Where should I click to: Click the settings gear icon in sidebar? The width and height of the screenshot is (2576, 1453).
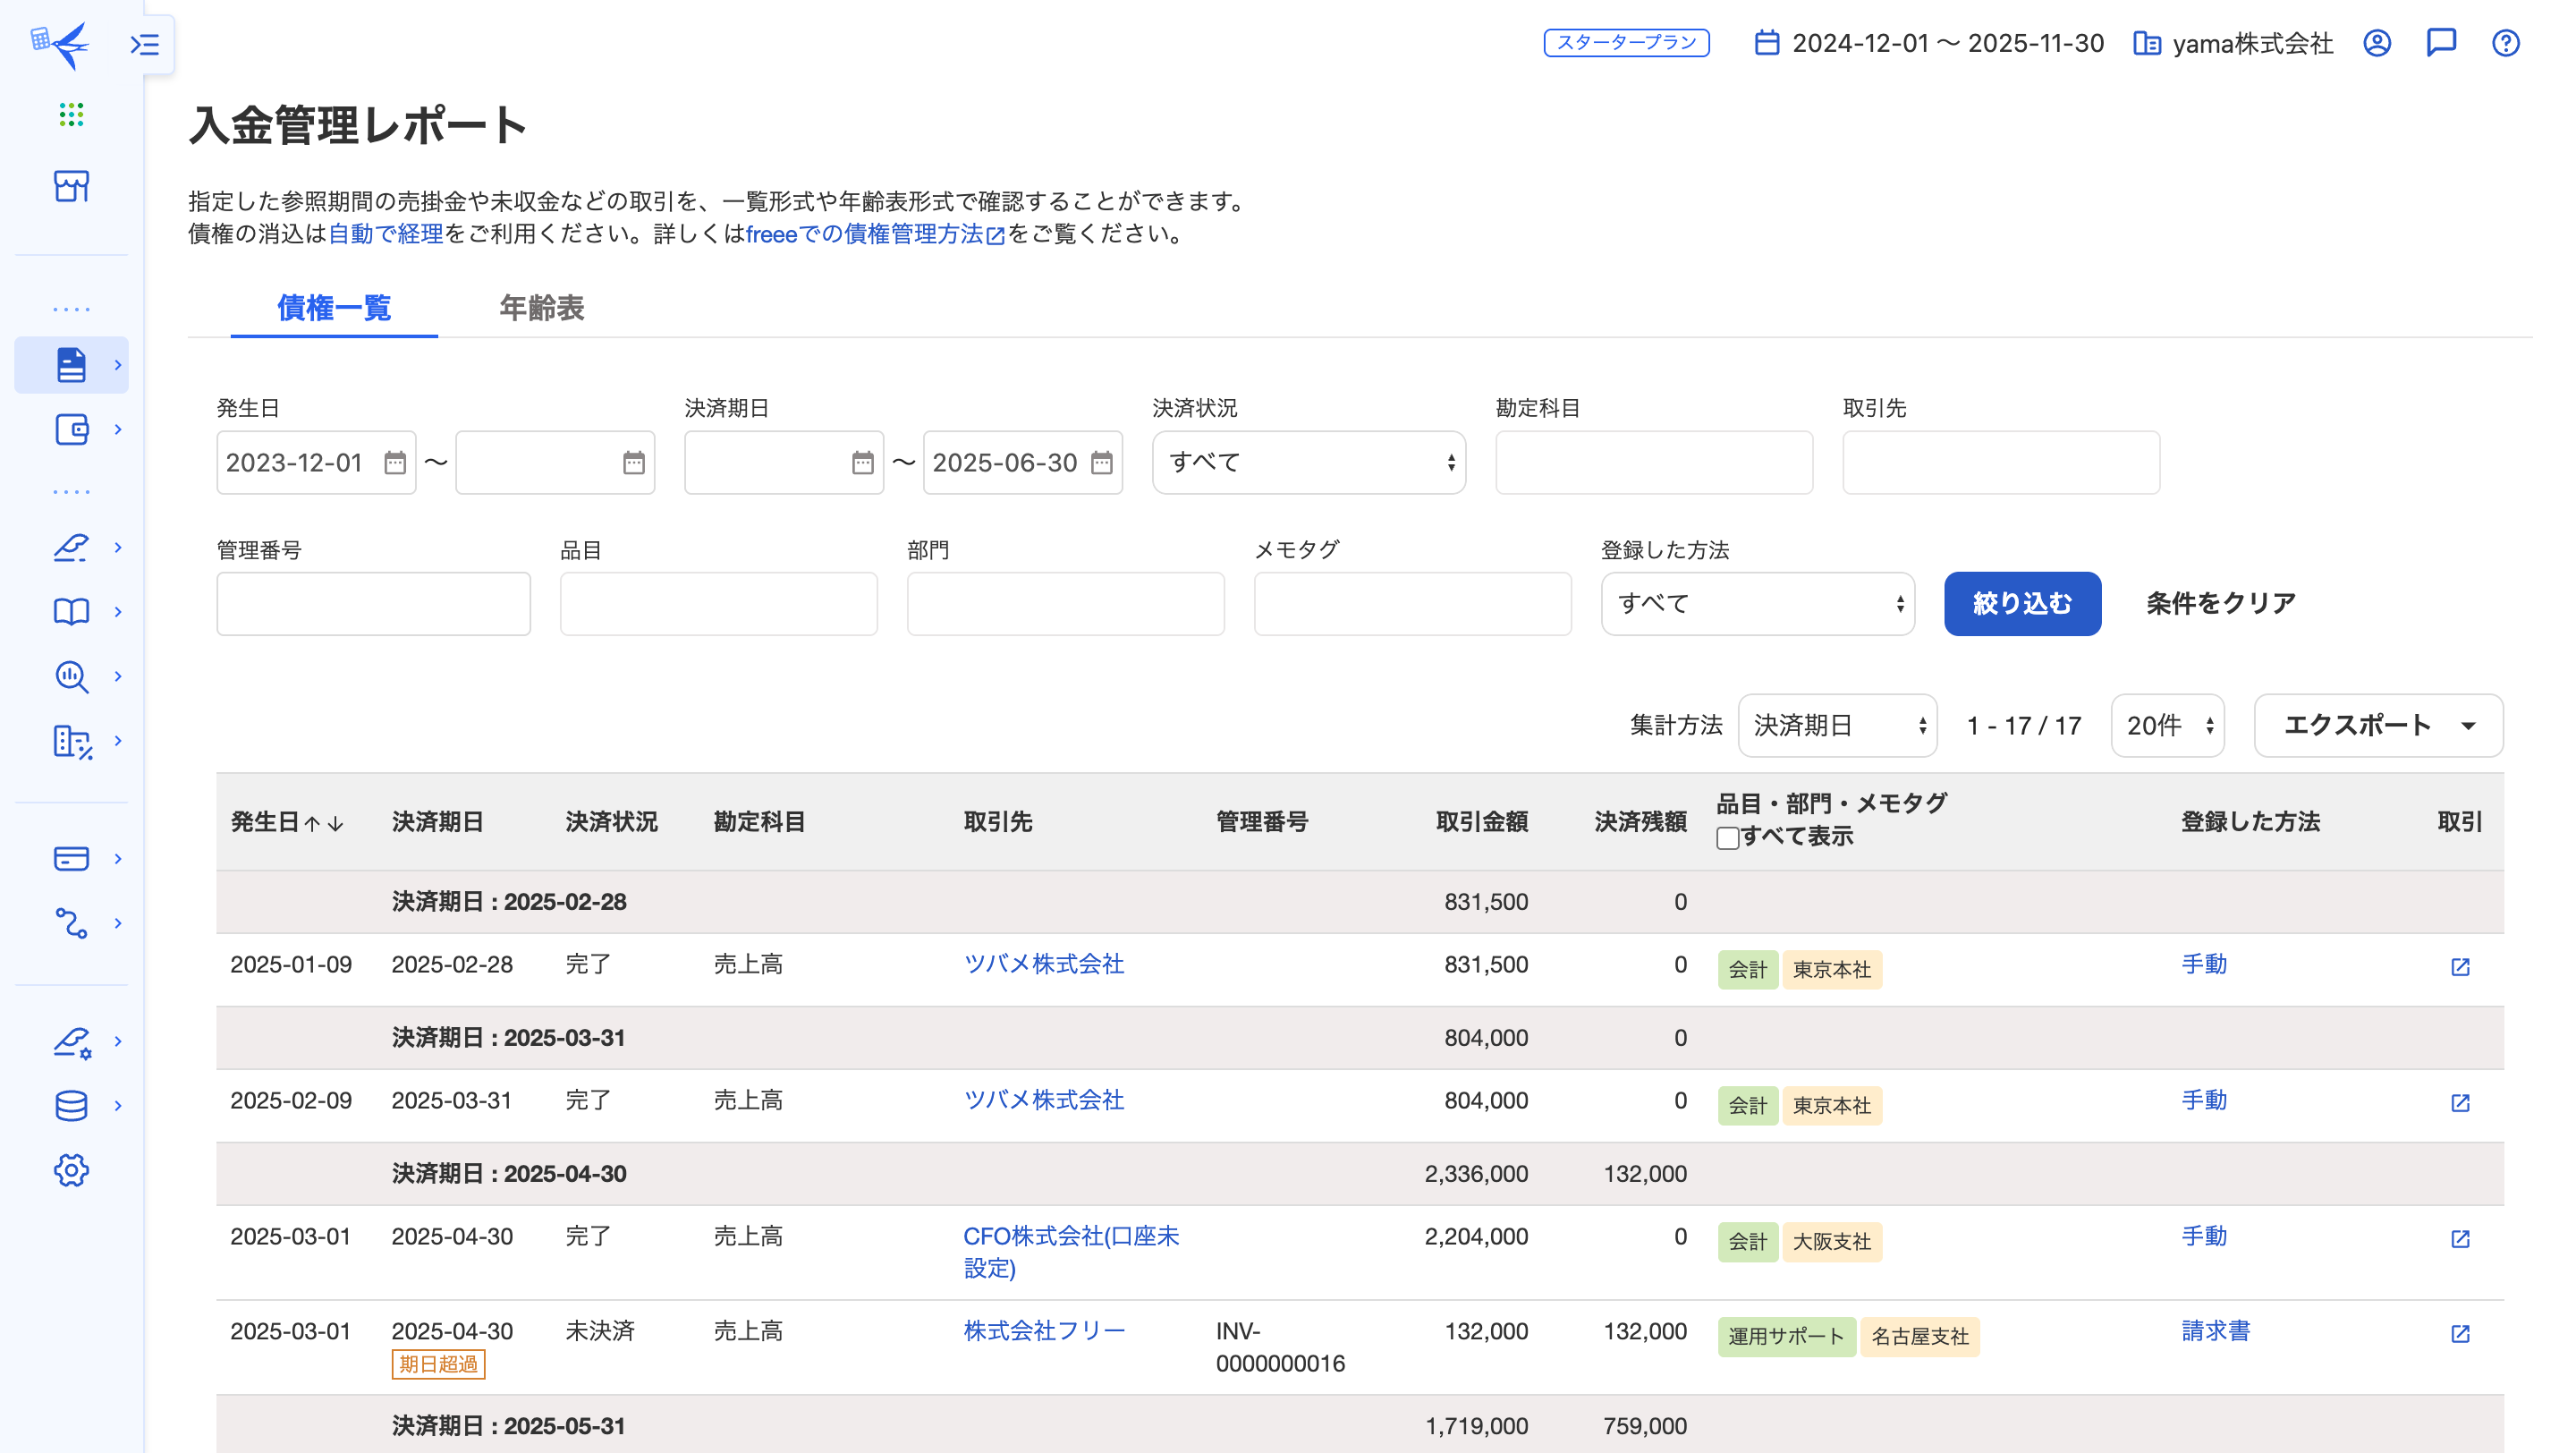pyautogui.click(x=71, y=1169)
